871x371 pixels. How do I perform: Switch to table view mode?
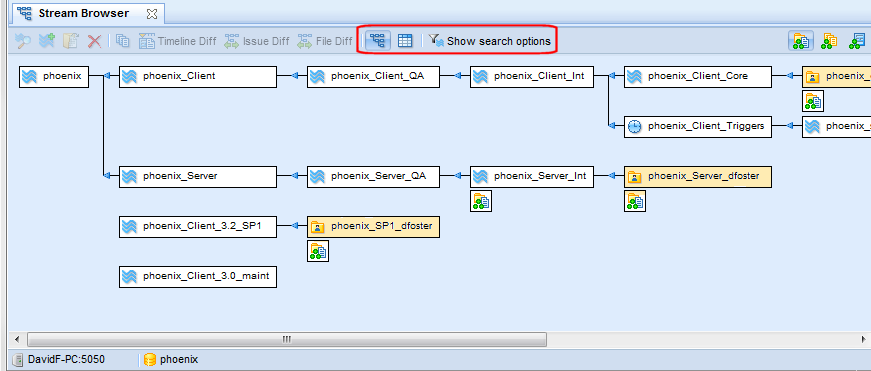405,41
